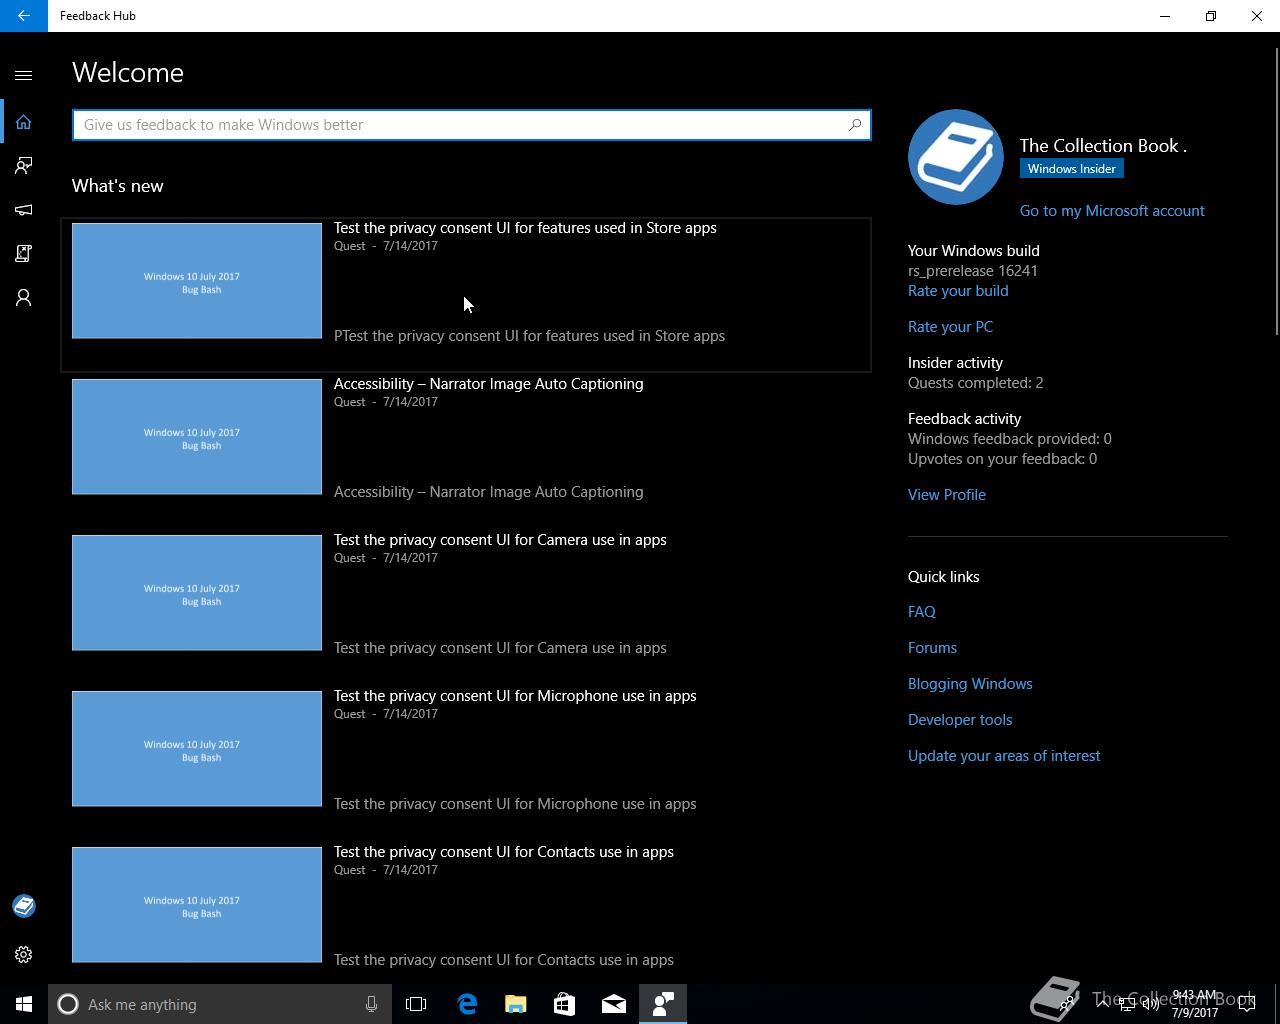This screenshot has width=1280, height=1024.
Task: Click the Camera use quest thumbnail
Action: (x=197, y=593)
